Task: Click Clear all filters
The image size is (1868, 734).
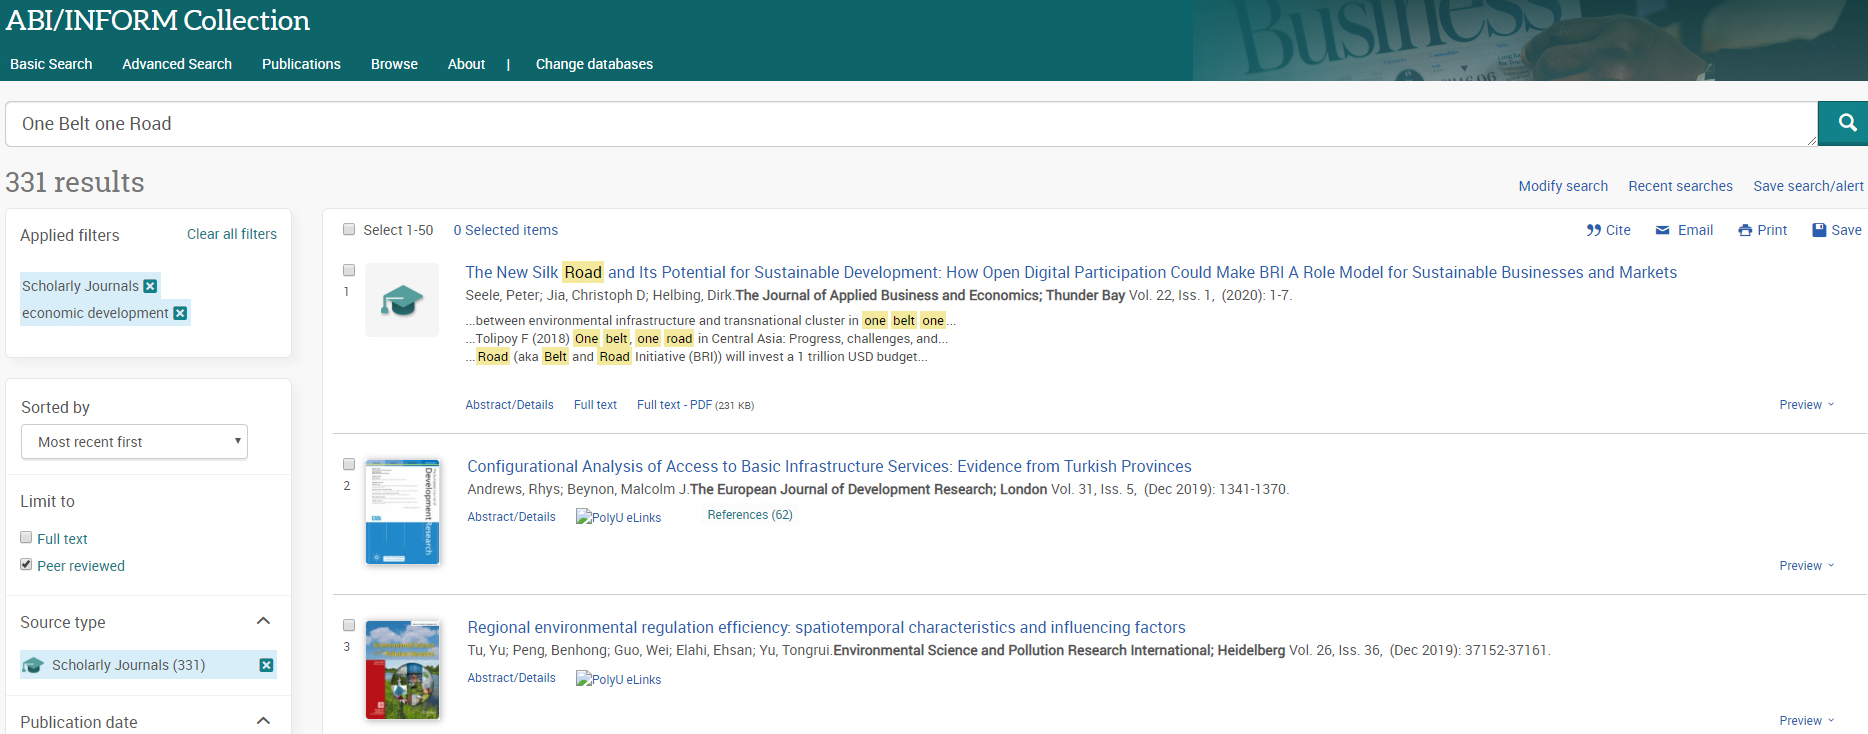Action: click(x=232, y=234)
